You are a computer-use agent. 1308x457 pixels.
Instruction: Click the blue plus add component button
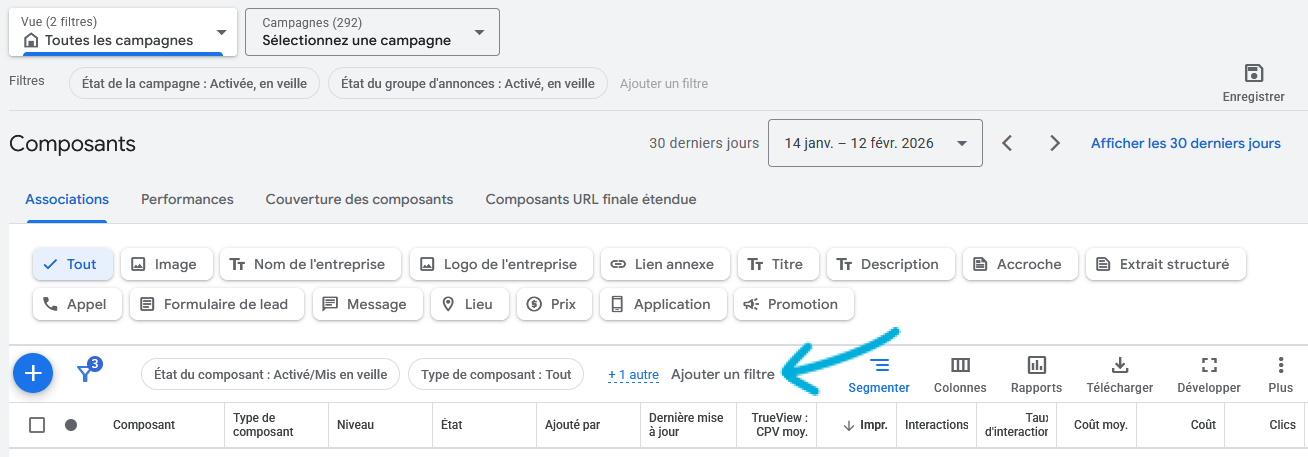[33, 373]
